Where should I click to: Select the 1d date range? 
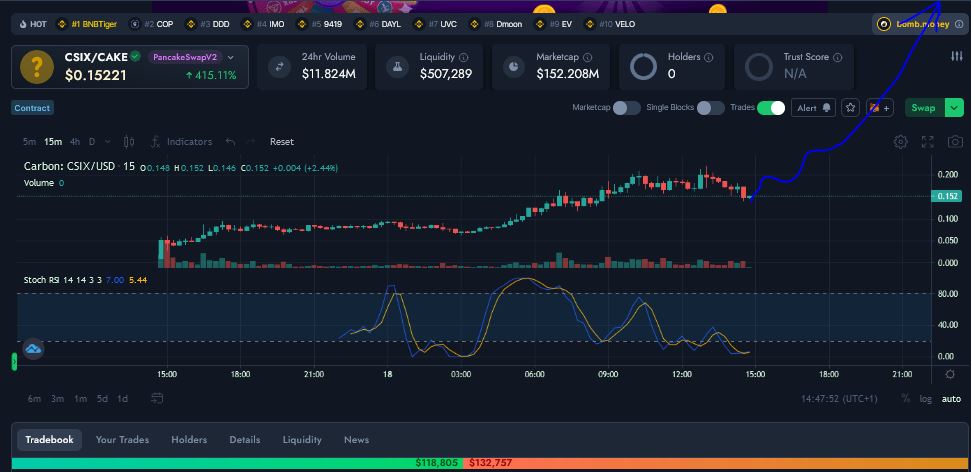[123, 399]
